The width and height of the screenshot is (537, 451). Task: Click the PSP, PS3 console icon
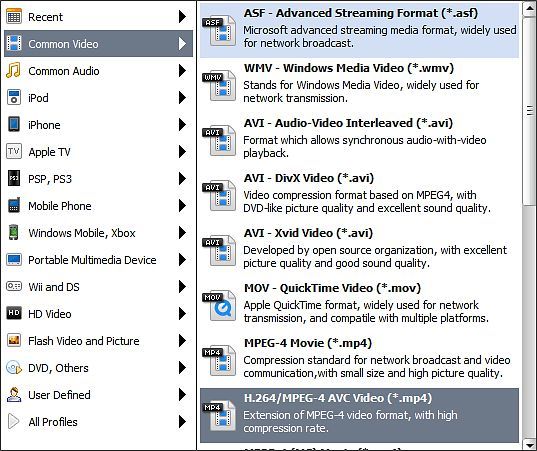pyautogui.click(x=14, y=178)
